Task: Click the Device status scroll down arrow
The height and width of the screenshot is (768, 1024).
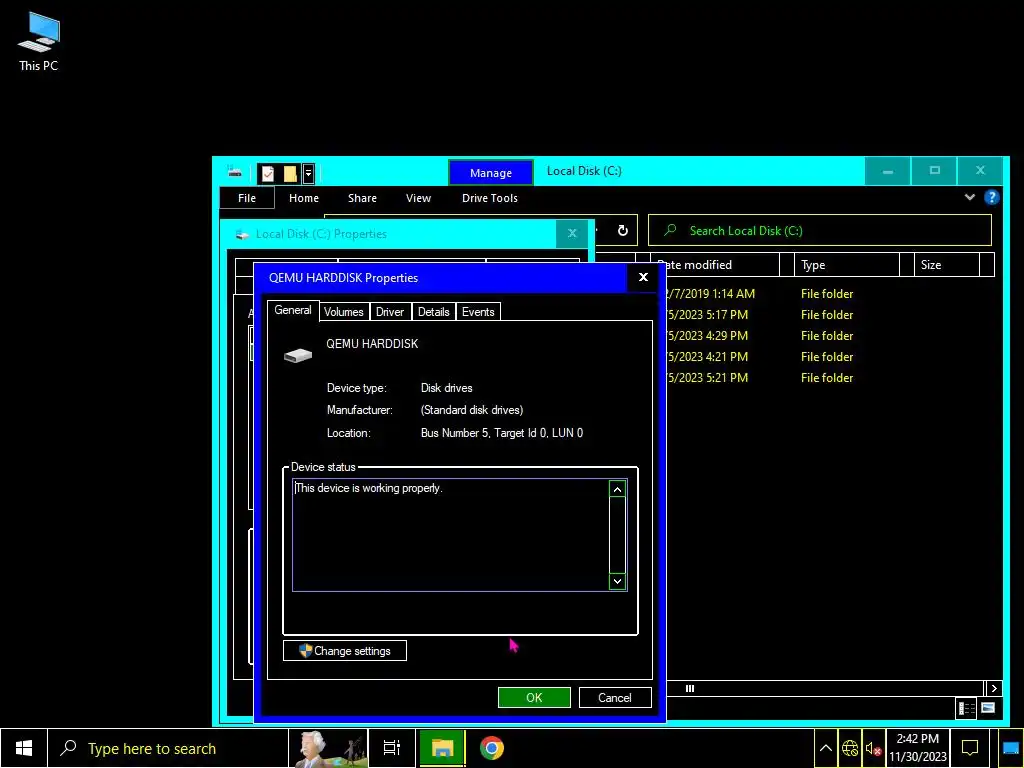Action: coord(617,581)
